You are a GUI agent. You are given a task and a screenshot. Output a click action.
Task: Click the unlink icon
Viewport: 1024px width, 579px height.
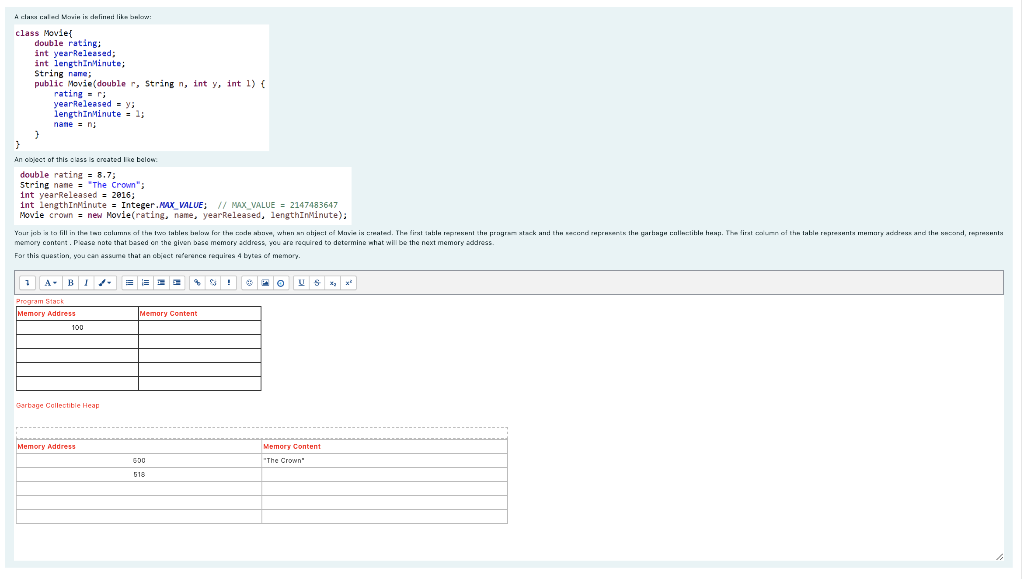pos(213,282)
